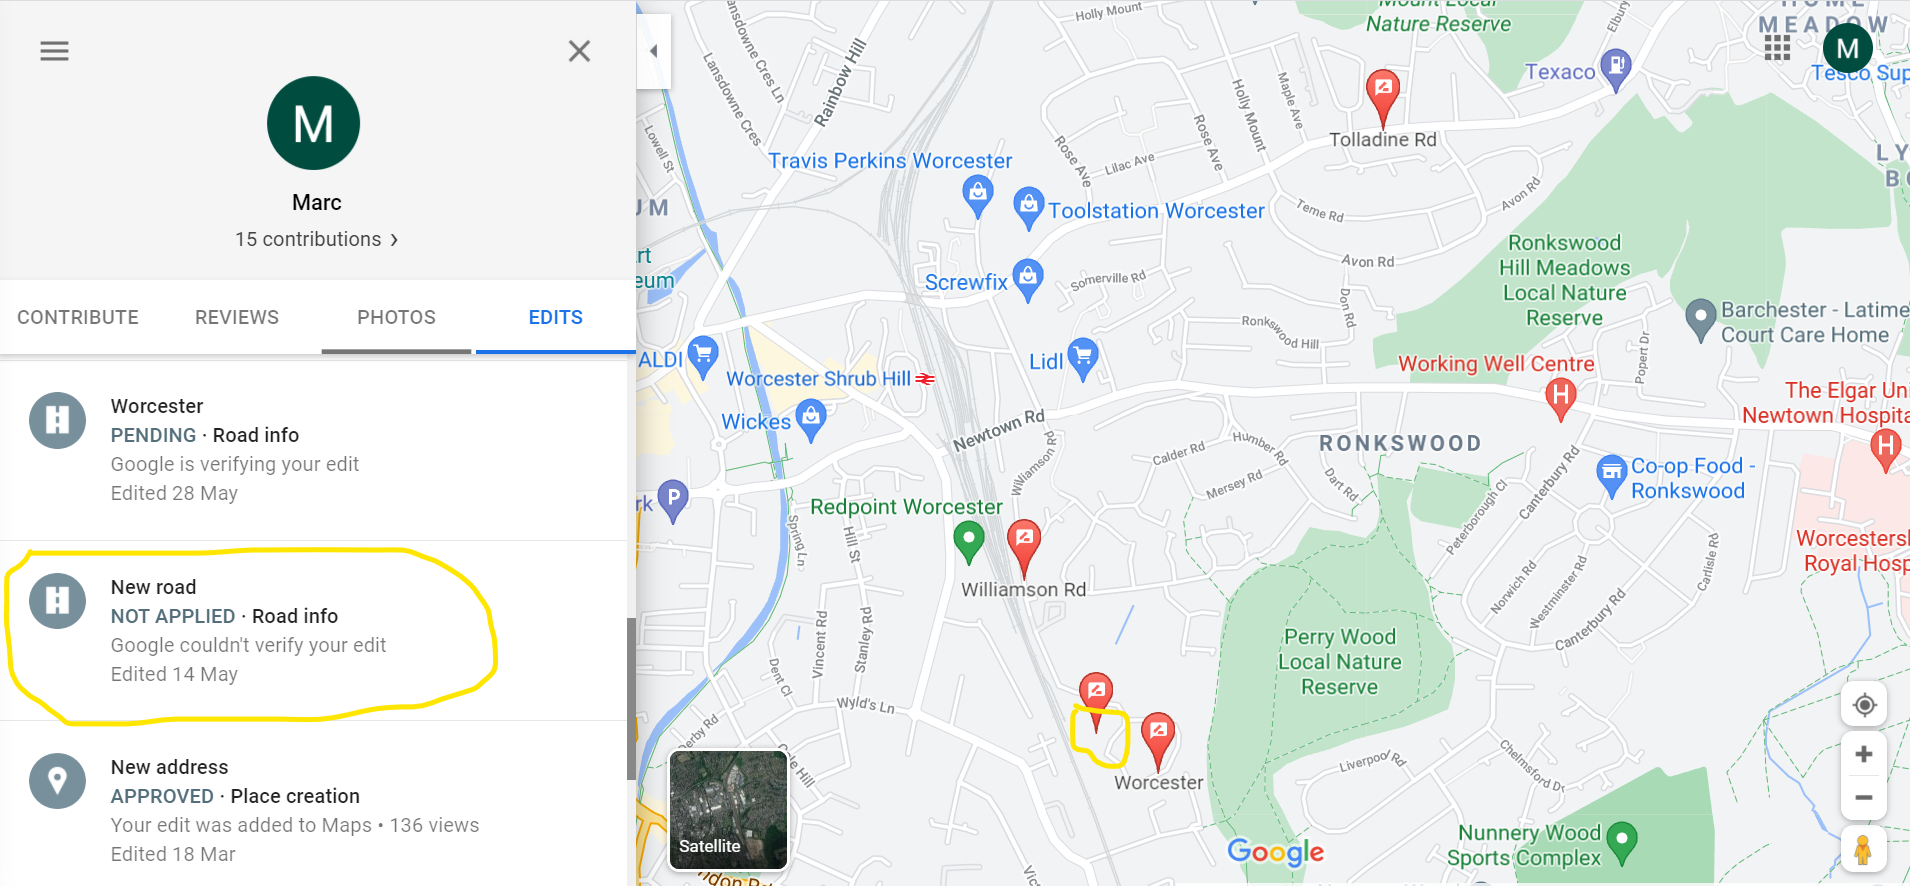Viewport: 1910px width, 886px height.
Task: Switch to the Reviews tab
Action: coord(237,317)
